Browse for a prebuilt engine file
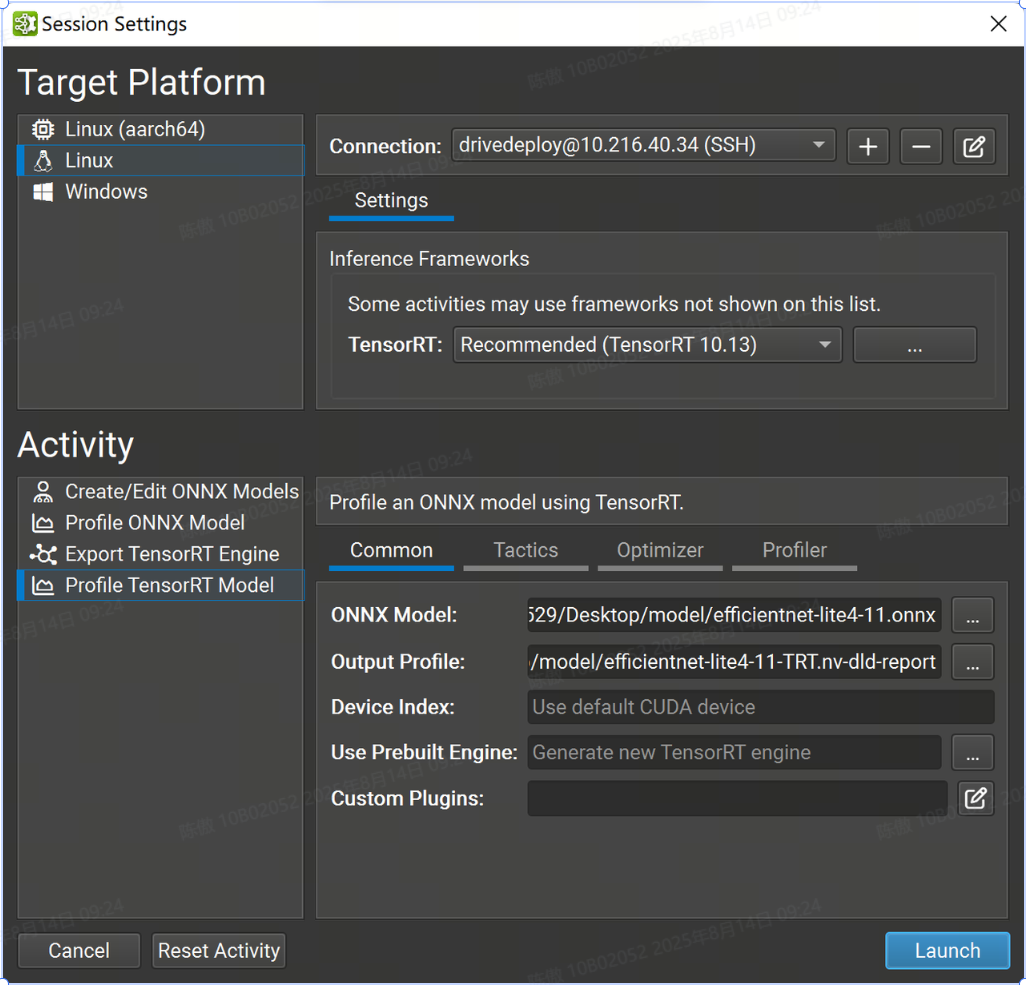The image size is (1026, 985). (x=972, y=753)
